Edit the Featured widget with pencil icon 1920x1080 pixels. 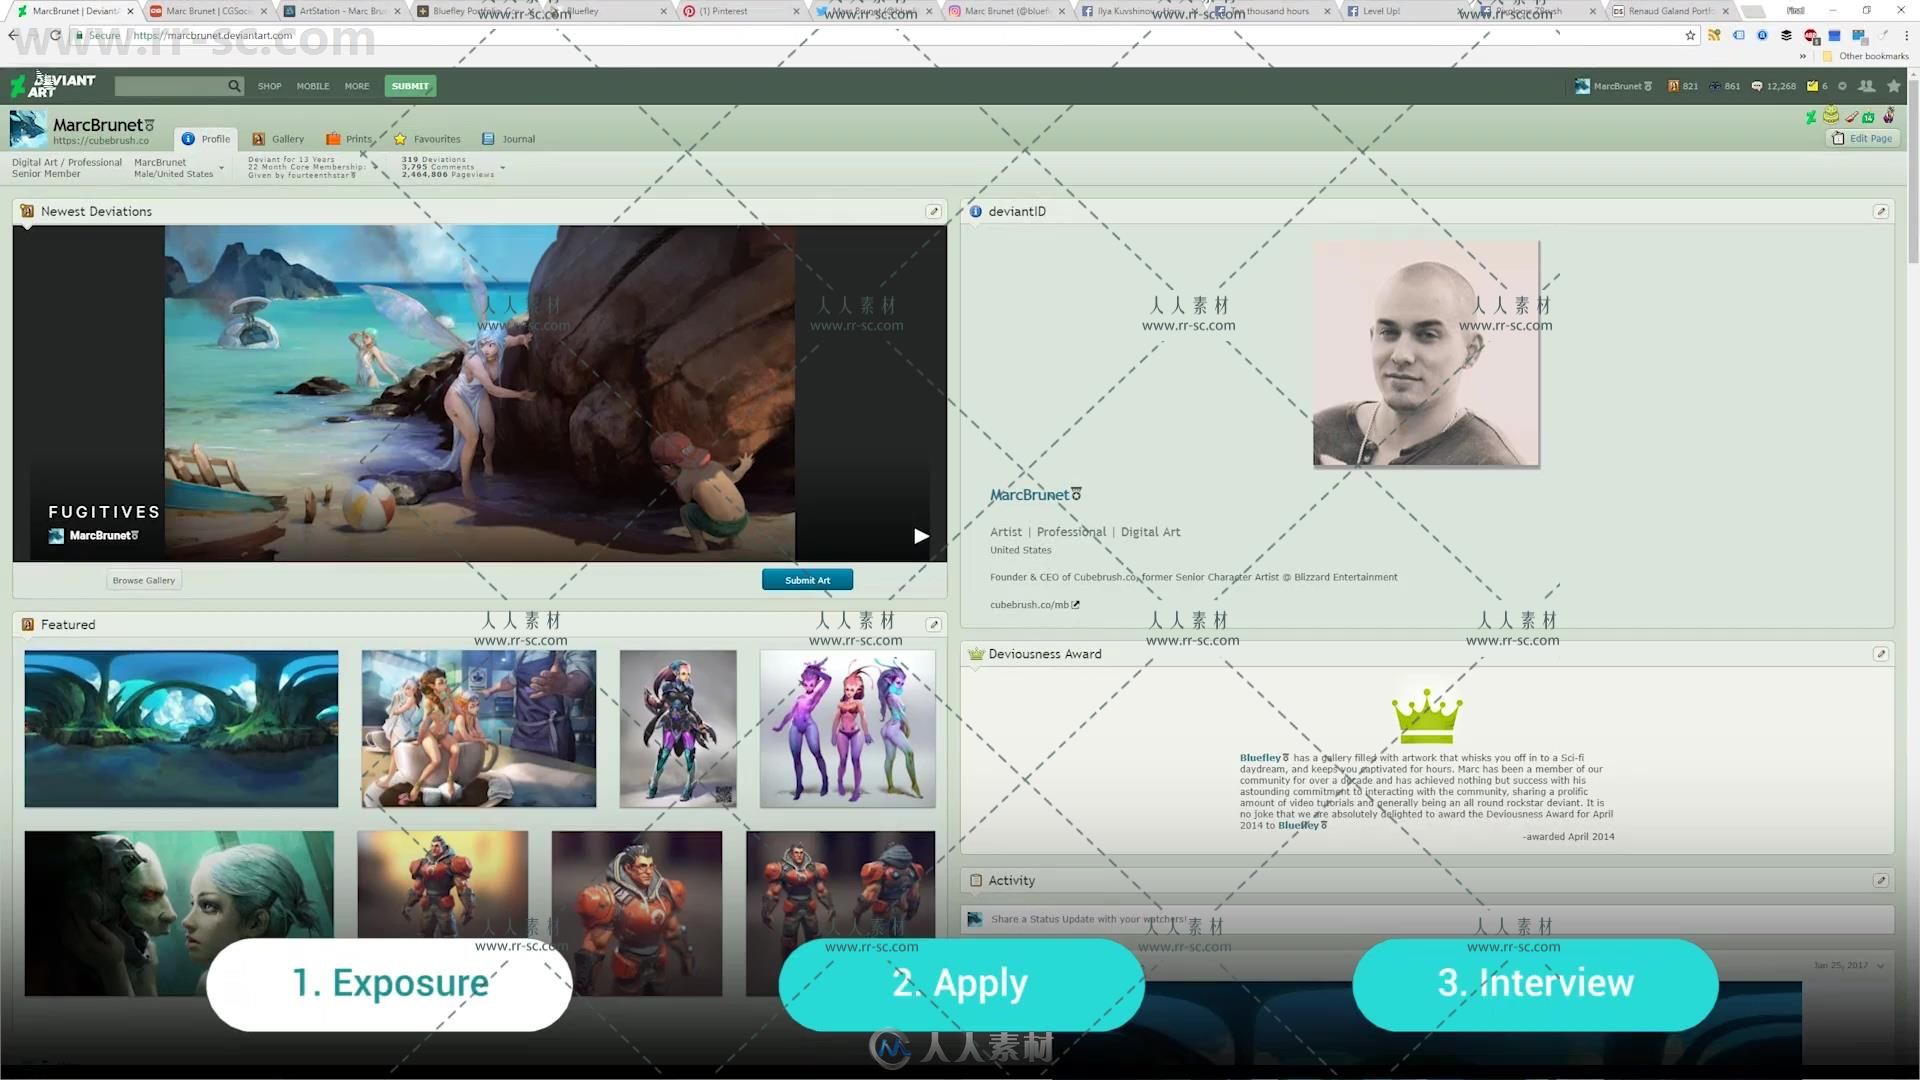tap(933, 624)
